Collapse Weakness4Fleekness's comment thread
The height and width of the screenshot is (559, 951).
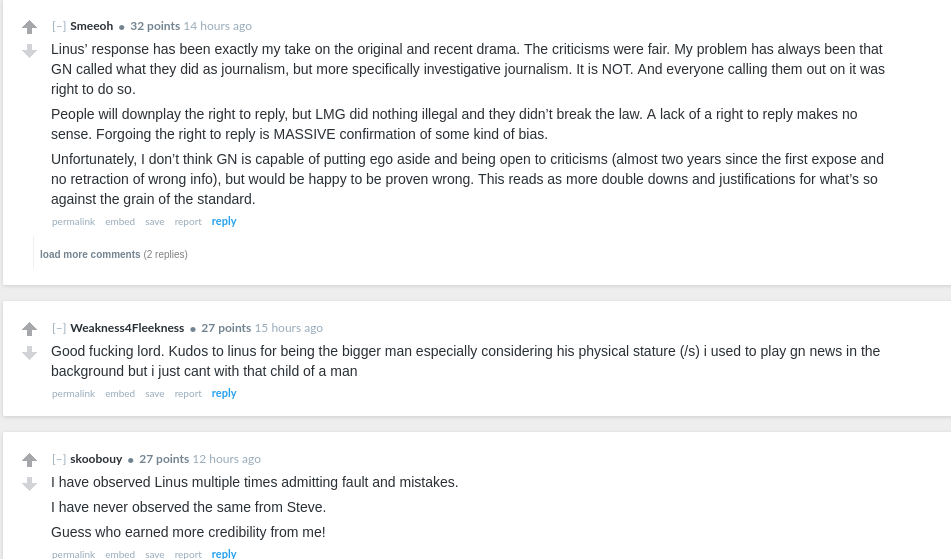[x=59, y=328]
